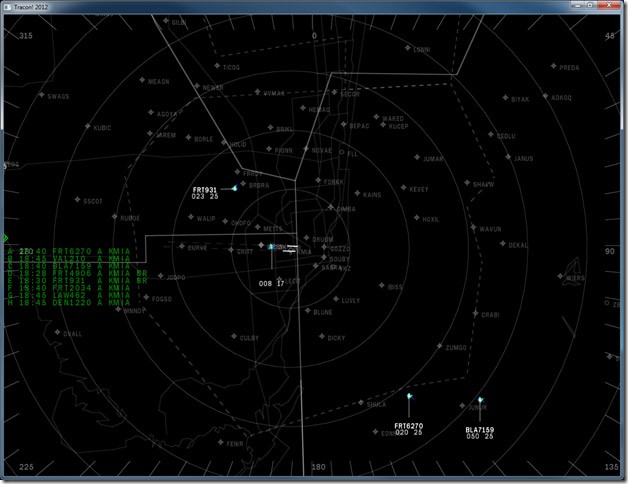Close the Tracon! 2012 window
Screen dimensions: 628x484
point(610,7)
